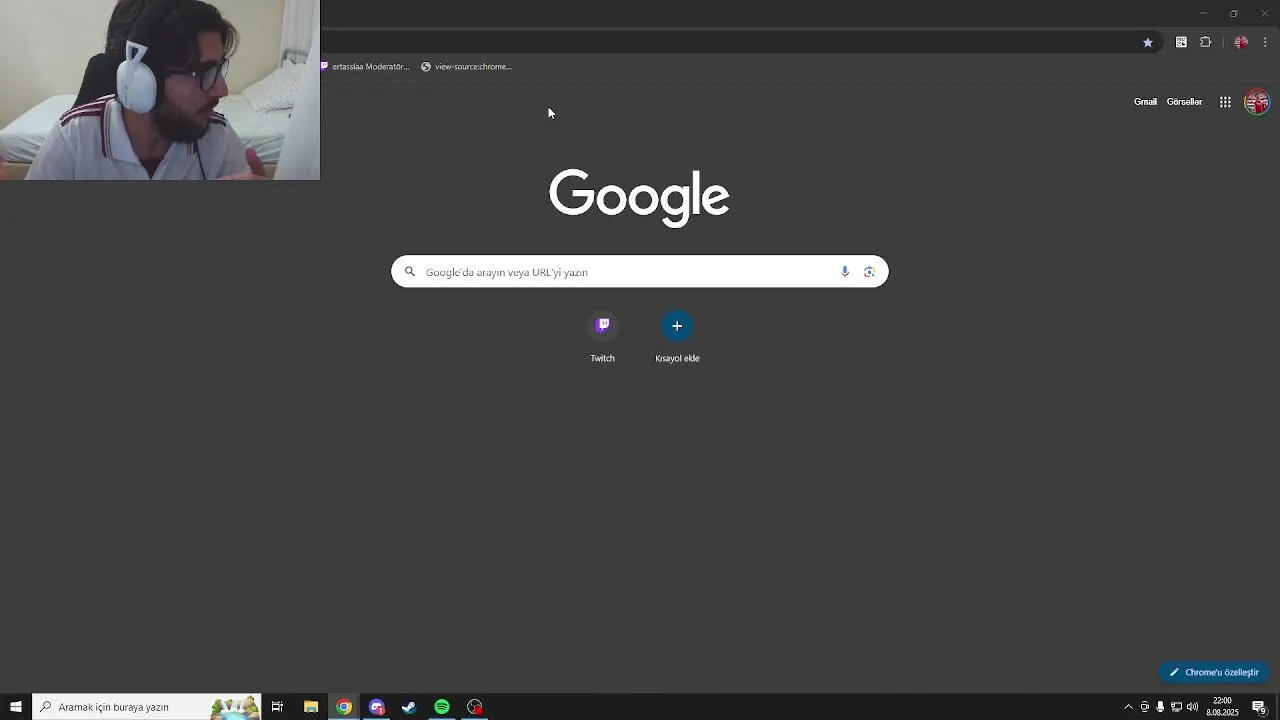
Task: Bookmark this page with the star icon
Action: 1148,42
